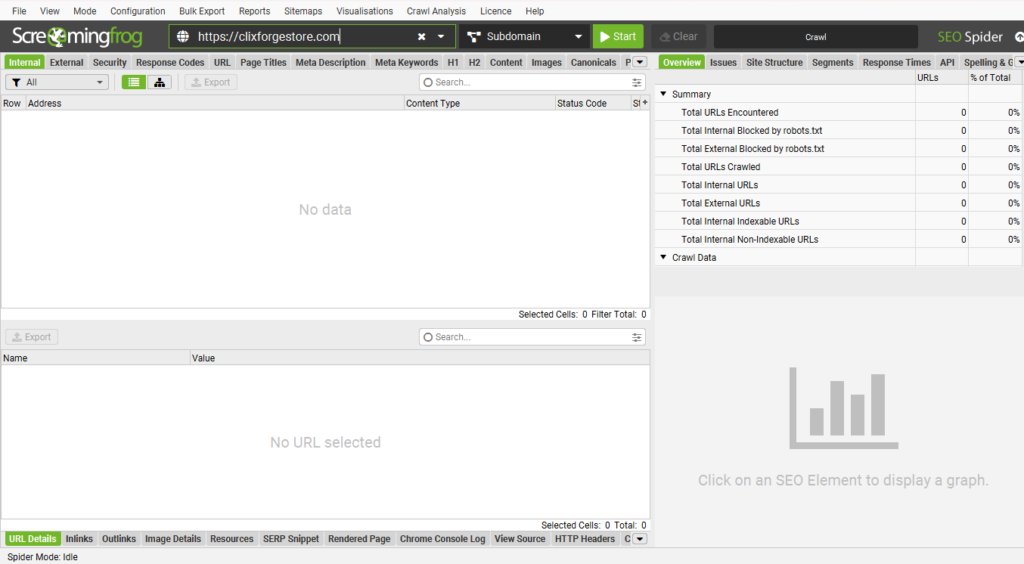Open the Bulk Export menu
This screenshot has height=564, width=1024.
[202, 11]
